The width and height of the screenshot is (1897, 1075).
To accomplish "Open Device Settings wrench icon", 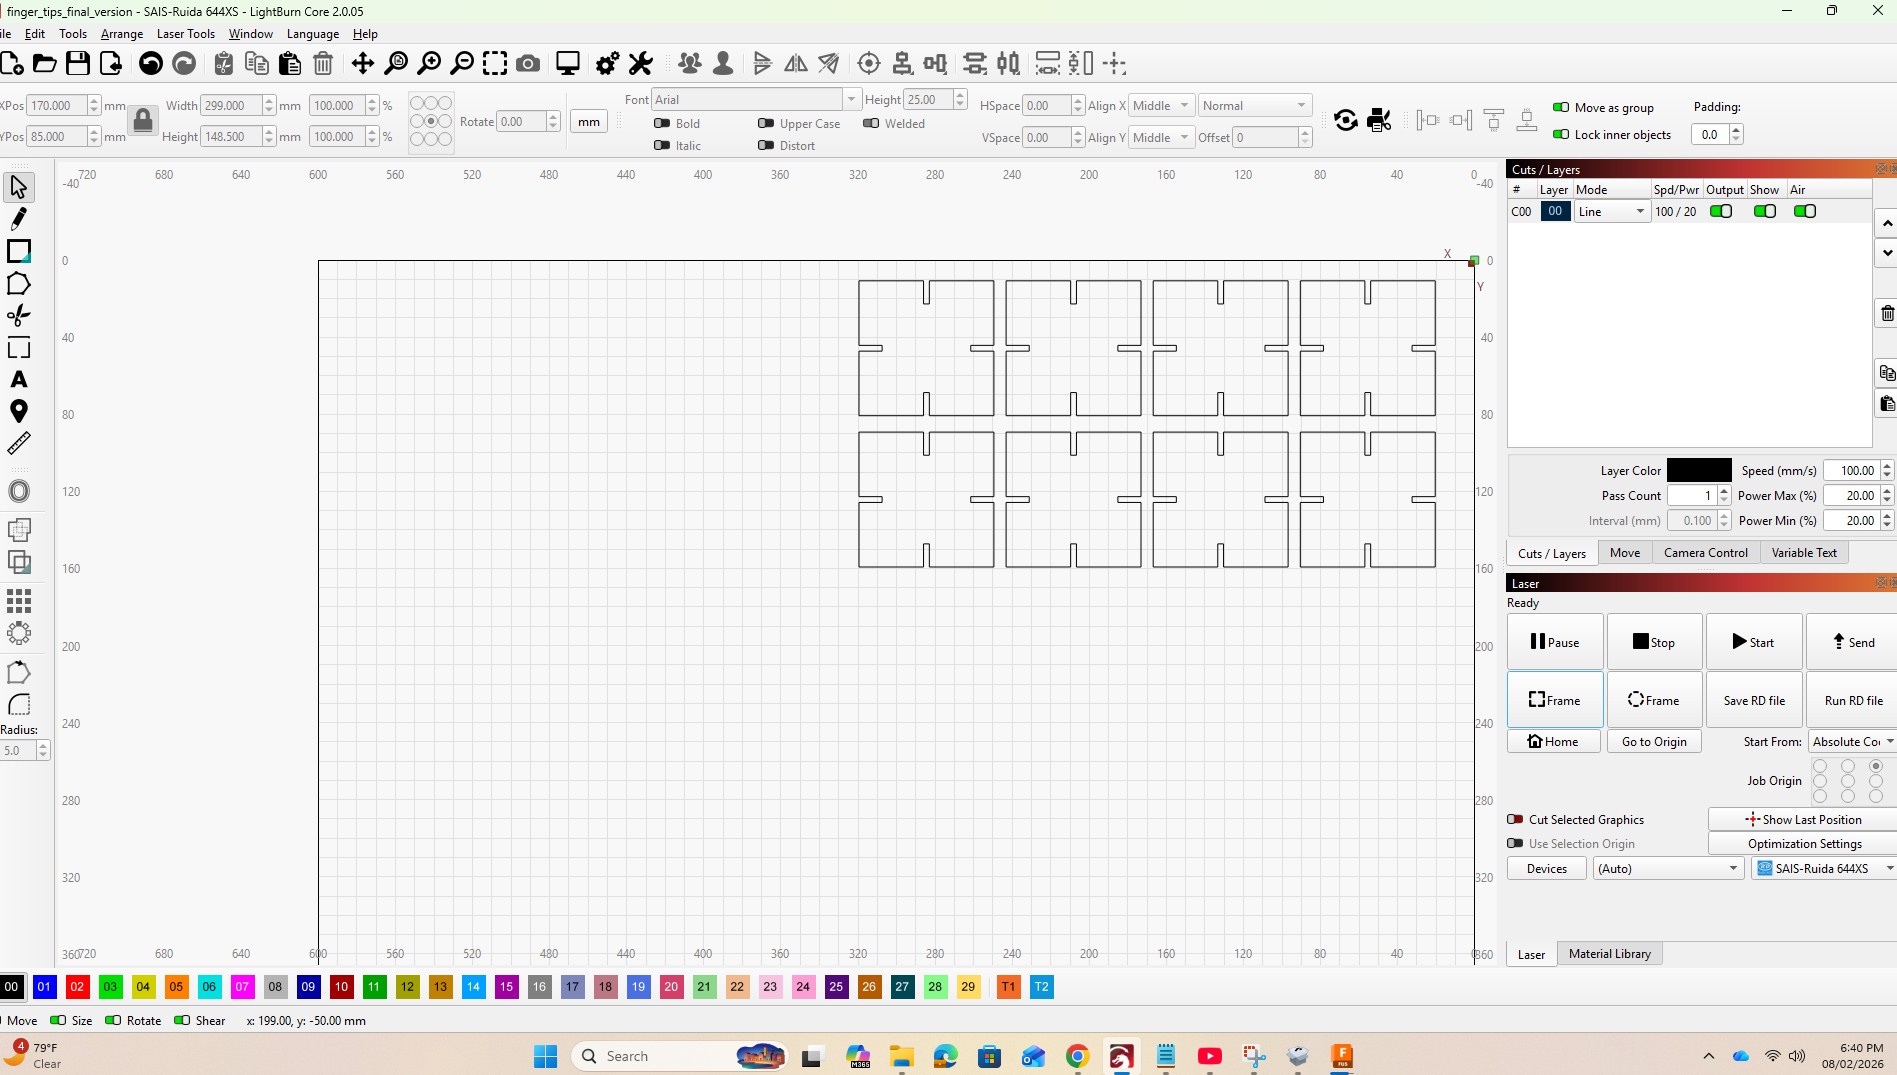I will click(x=641, y=64).
